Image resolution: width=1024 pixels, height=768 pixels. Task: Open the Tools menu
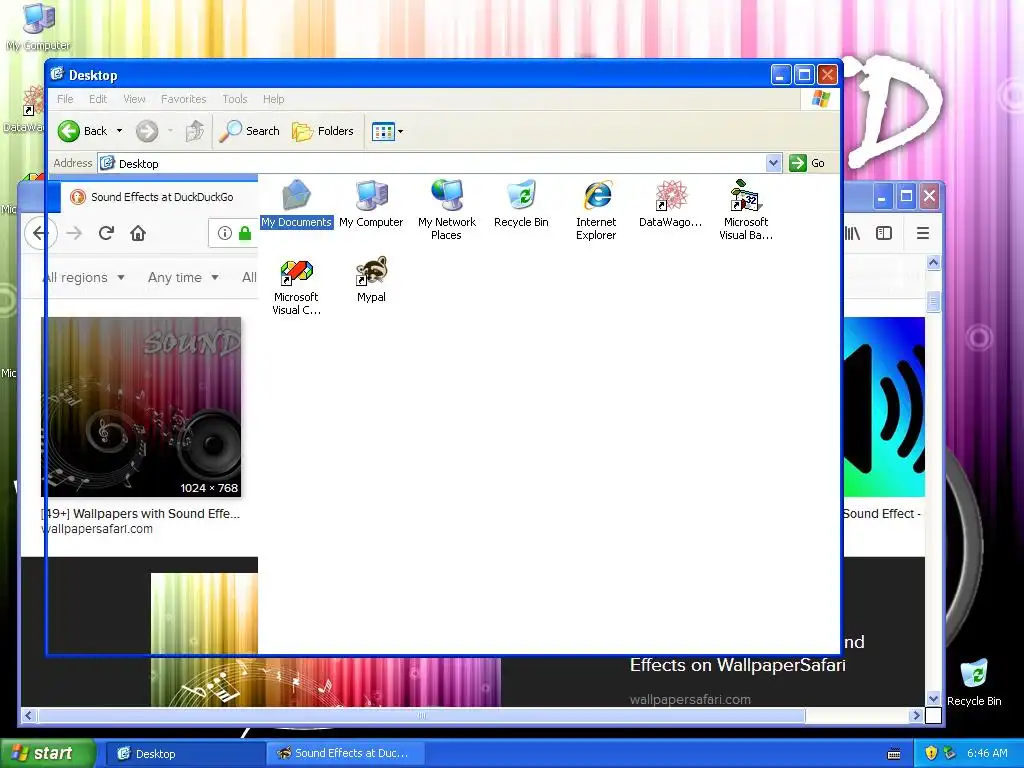coord(234,99)
